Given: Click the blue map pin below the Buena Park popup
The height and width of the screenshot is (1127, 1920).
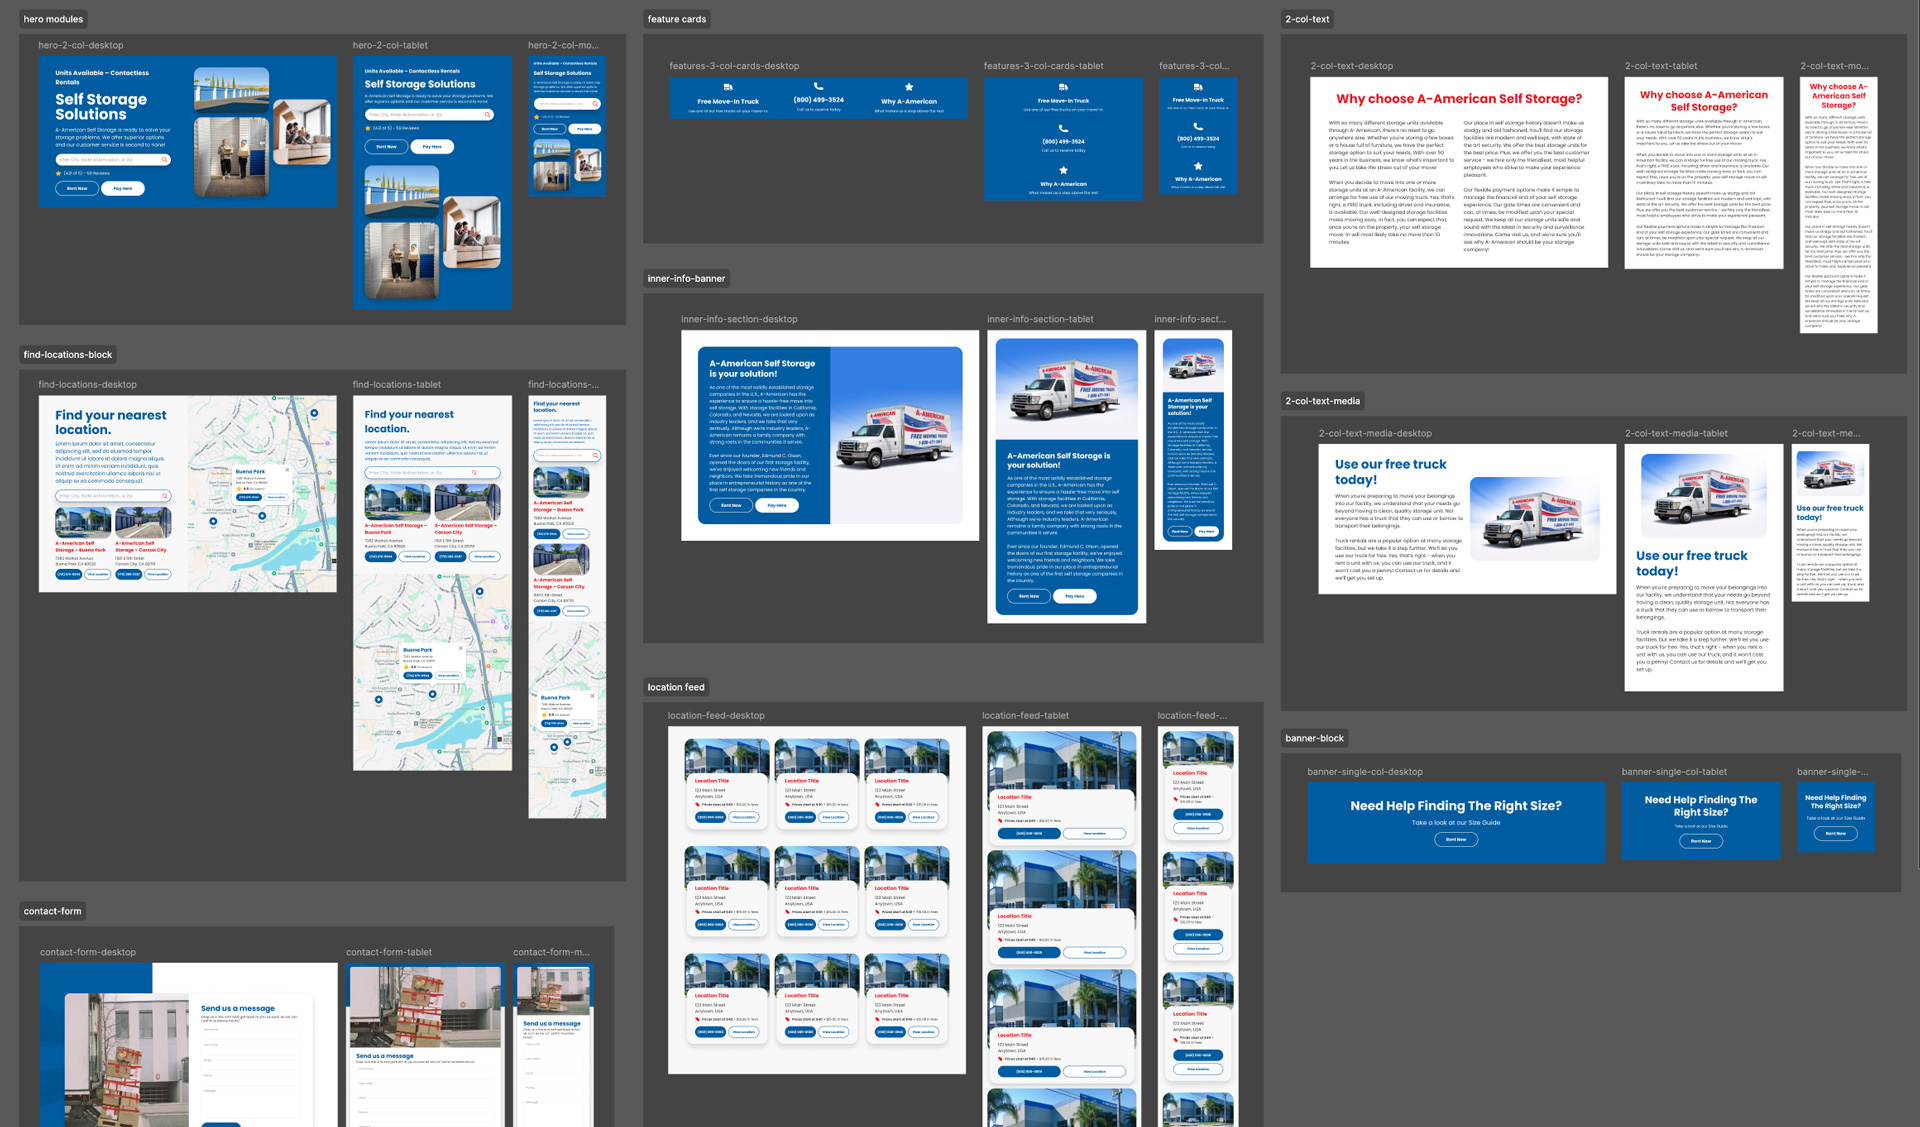Looking at the screenshot, I should tap(262, 516).
